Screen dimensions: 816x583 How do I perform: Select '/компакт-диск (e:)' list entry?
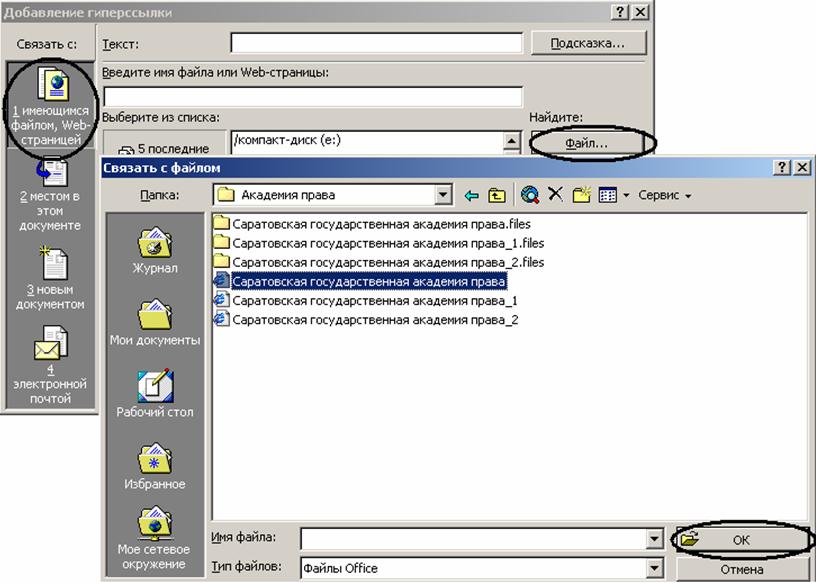pos(288,140)
